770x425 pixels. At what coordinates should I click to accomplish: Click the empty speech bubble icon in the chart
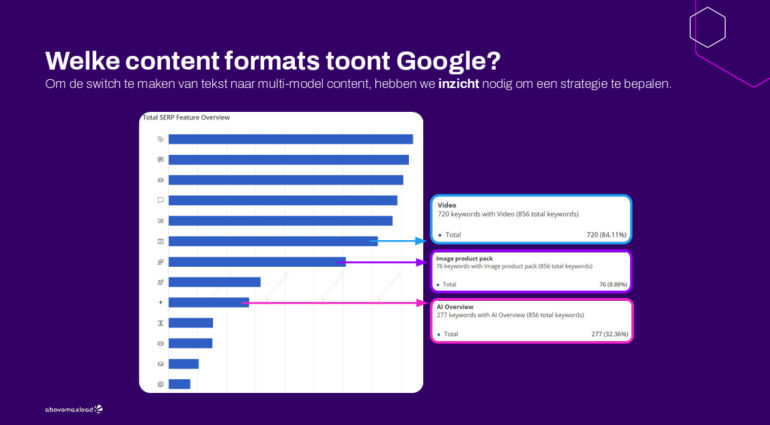tap(160, 200)
